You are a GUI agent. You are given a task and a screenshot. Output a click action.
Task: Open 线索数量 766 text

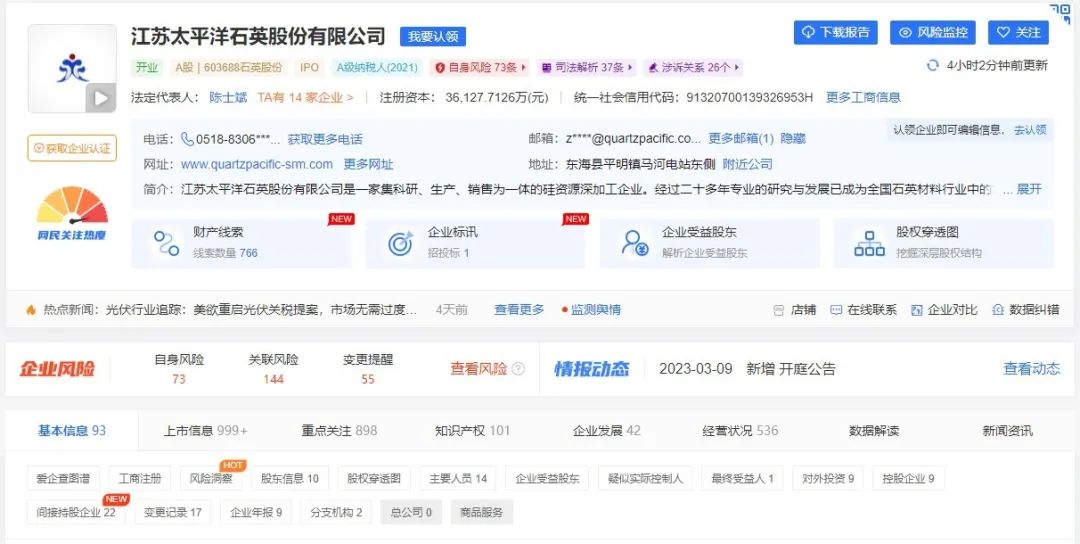pyautogui.click(x=225, y=253)
